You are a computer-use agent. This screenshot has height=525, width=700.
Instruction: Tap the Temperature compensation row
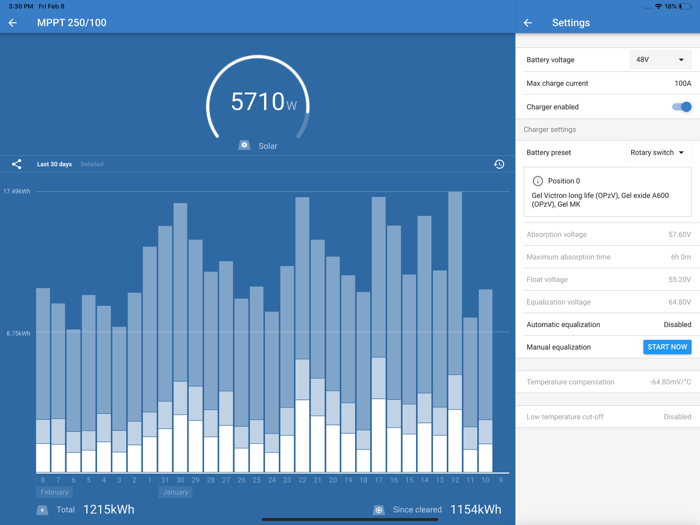click(x=608, y=382)
